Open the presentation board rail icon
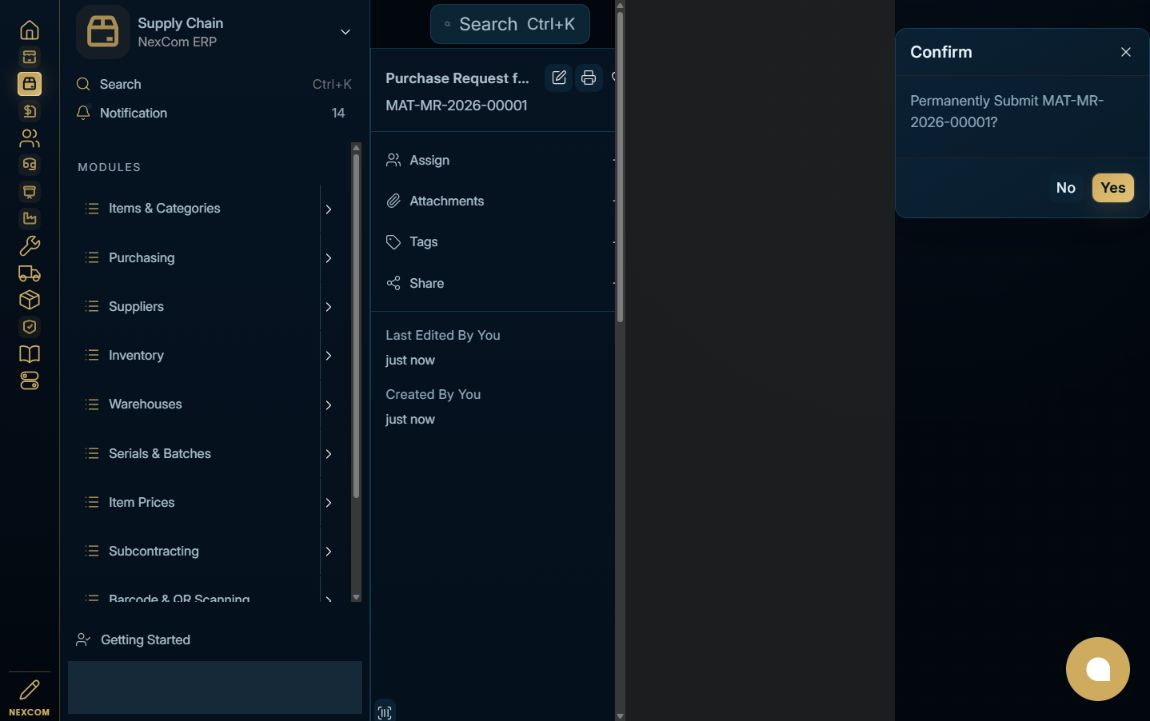This screenshot has height=721, width=1150. 29,191
